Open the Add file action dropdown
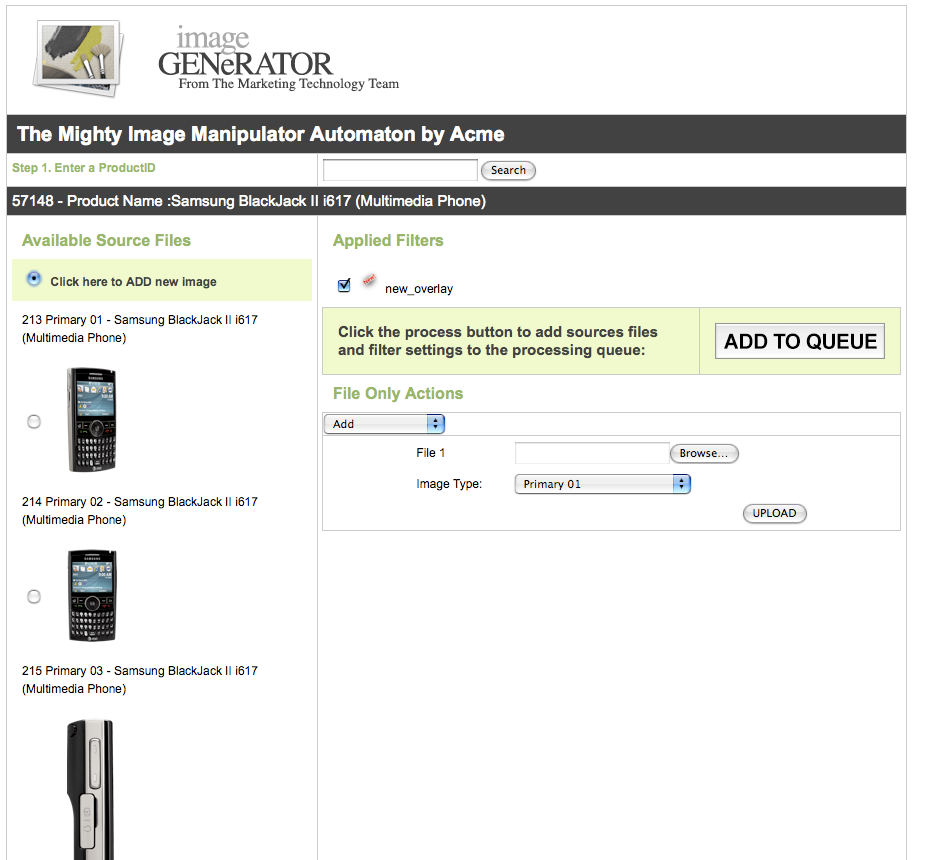 click(384, 424)
